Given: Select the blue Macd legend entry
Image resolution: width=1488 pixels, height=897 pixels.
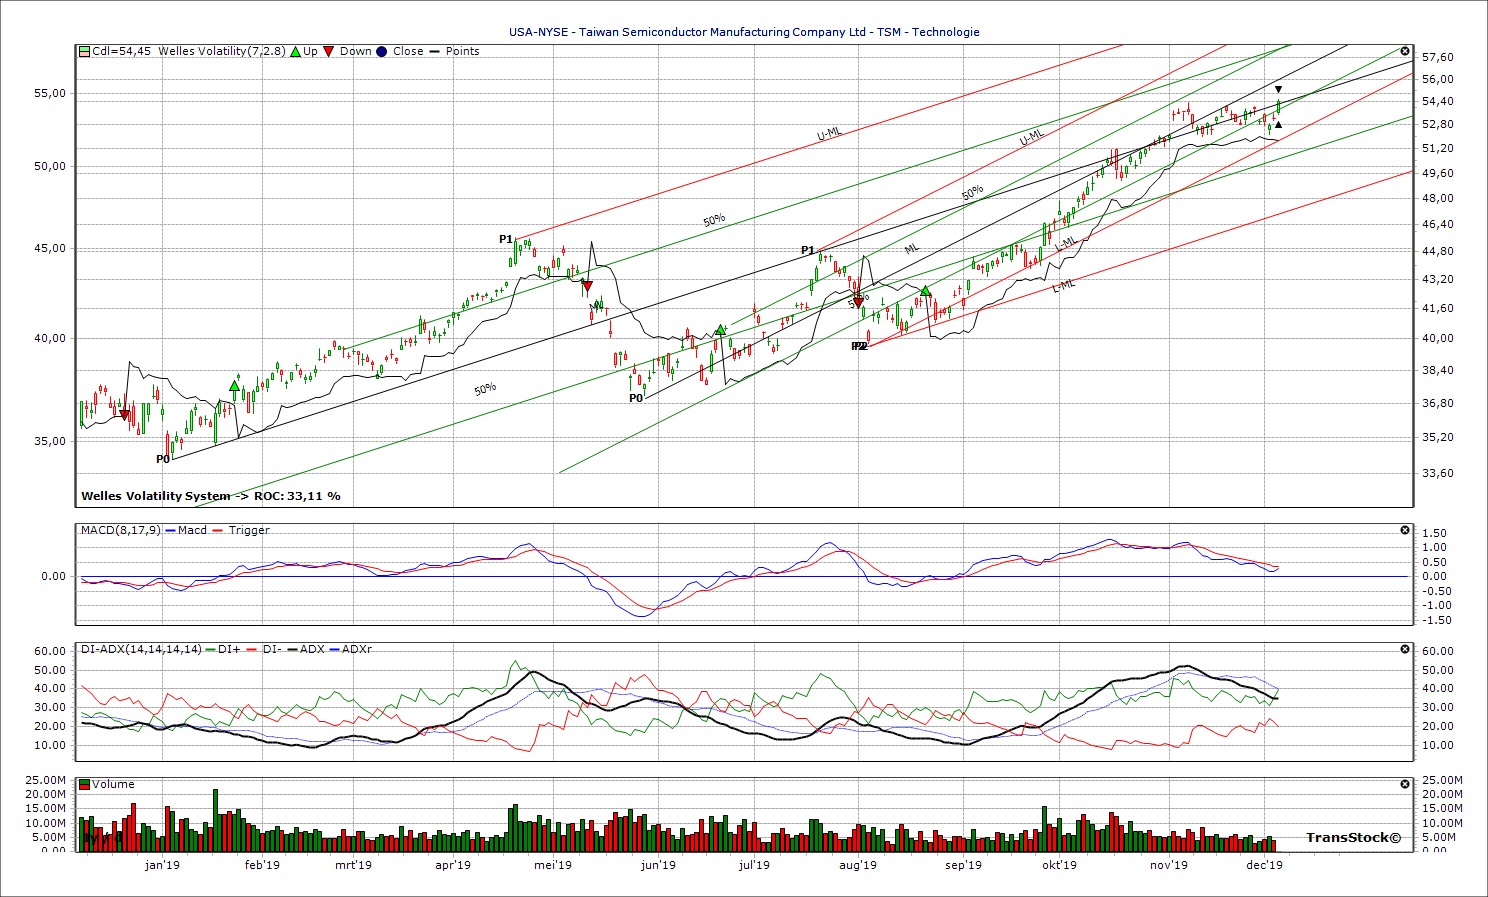Looking at the screenshot, I should 186,530.
